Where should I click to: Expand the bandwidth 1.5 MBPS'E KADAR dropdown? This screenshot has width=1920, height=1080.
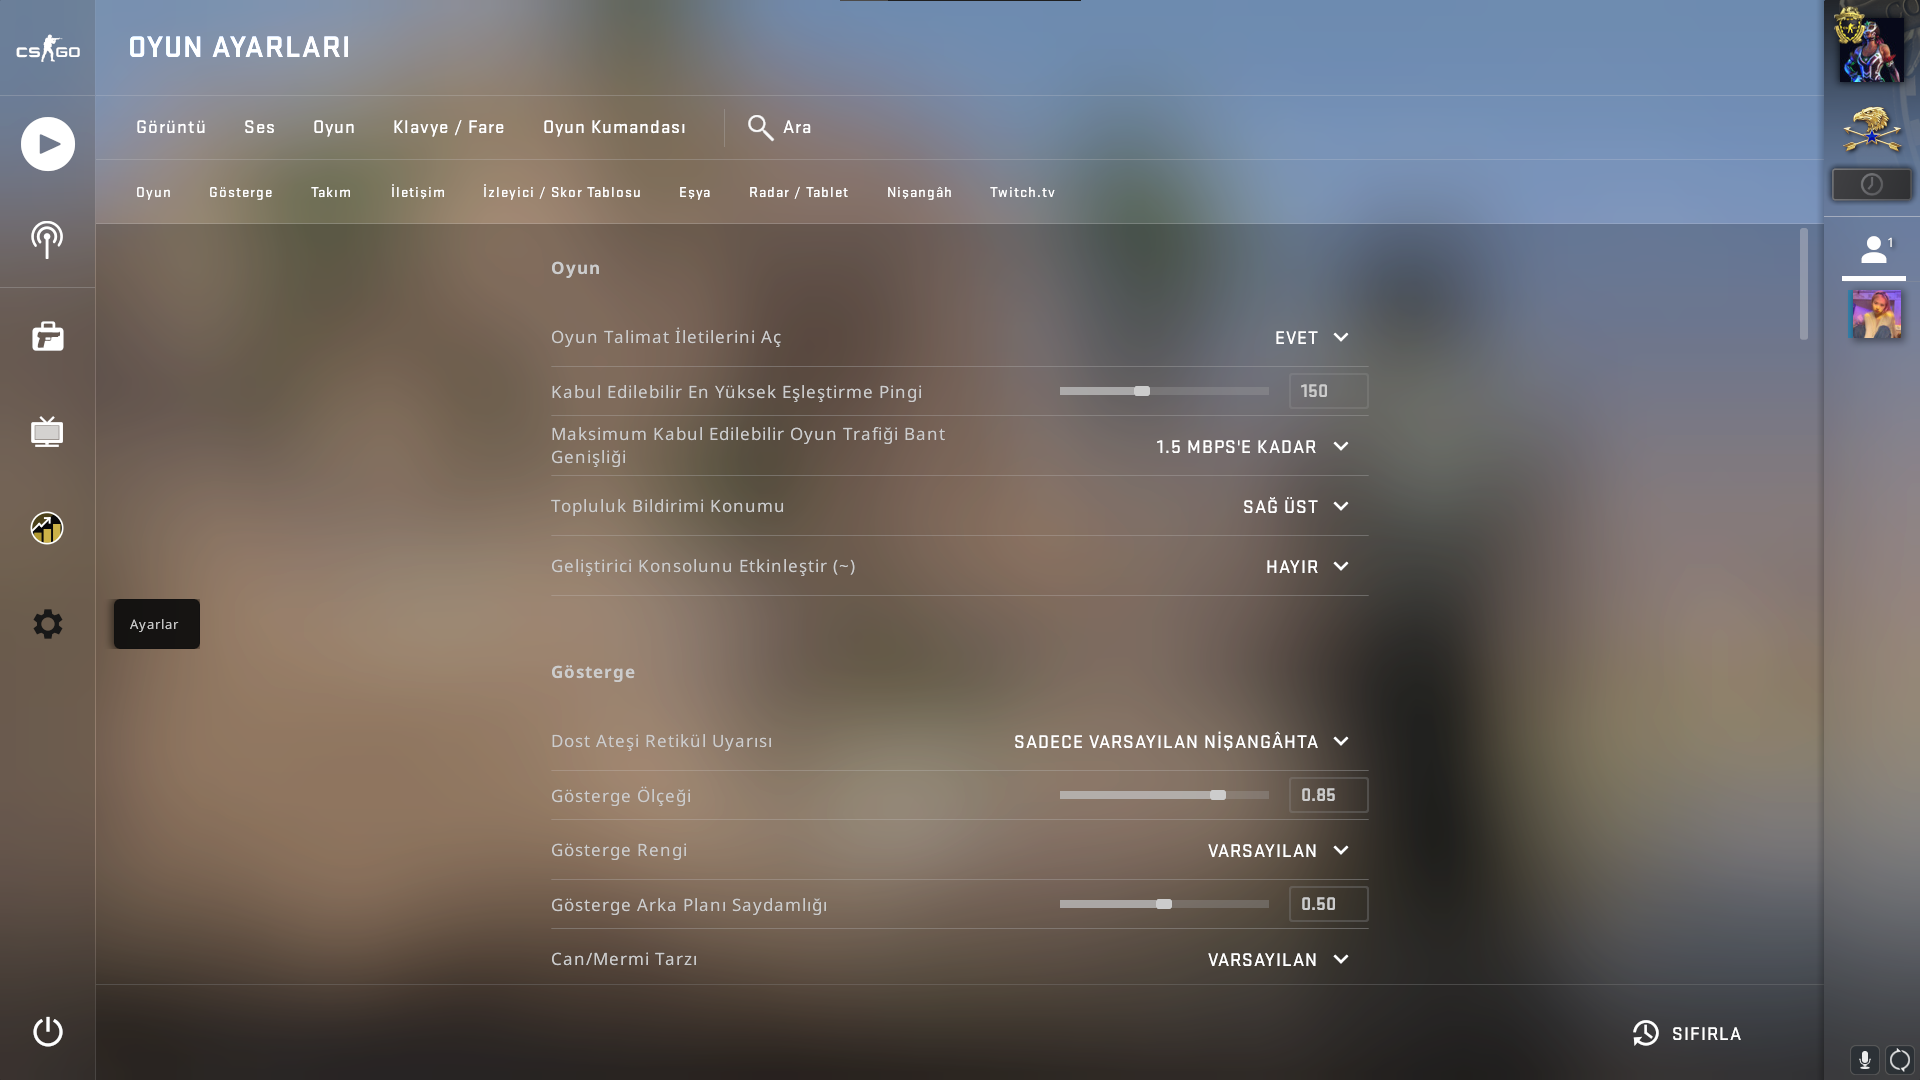point(1252,447)
